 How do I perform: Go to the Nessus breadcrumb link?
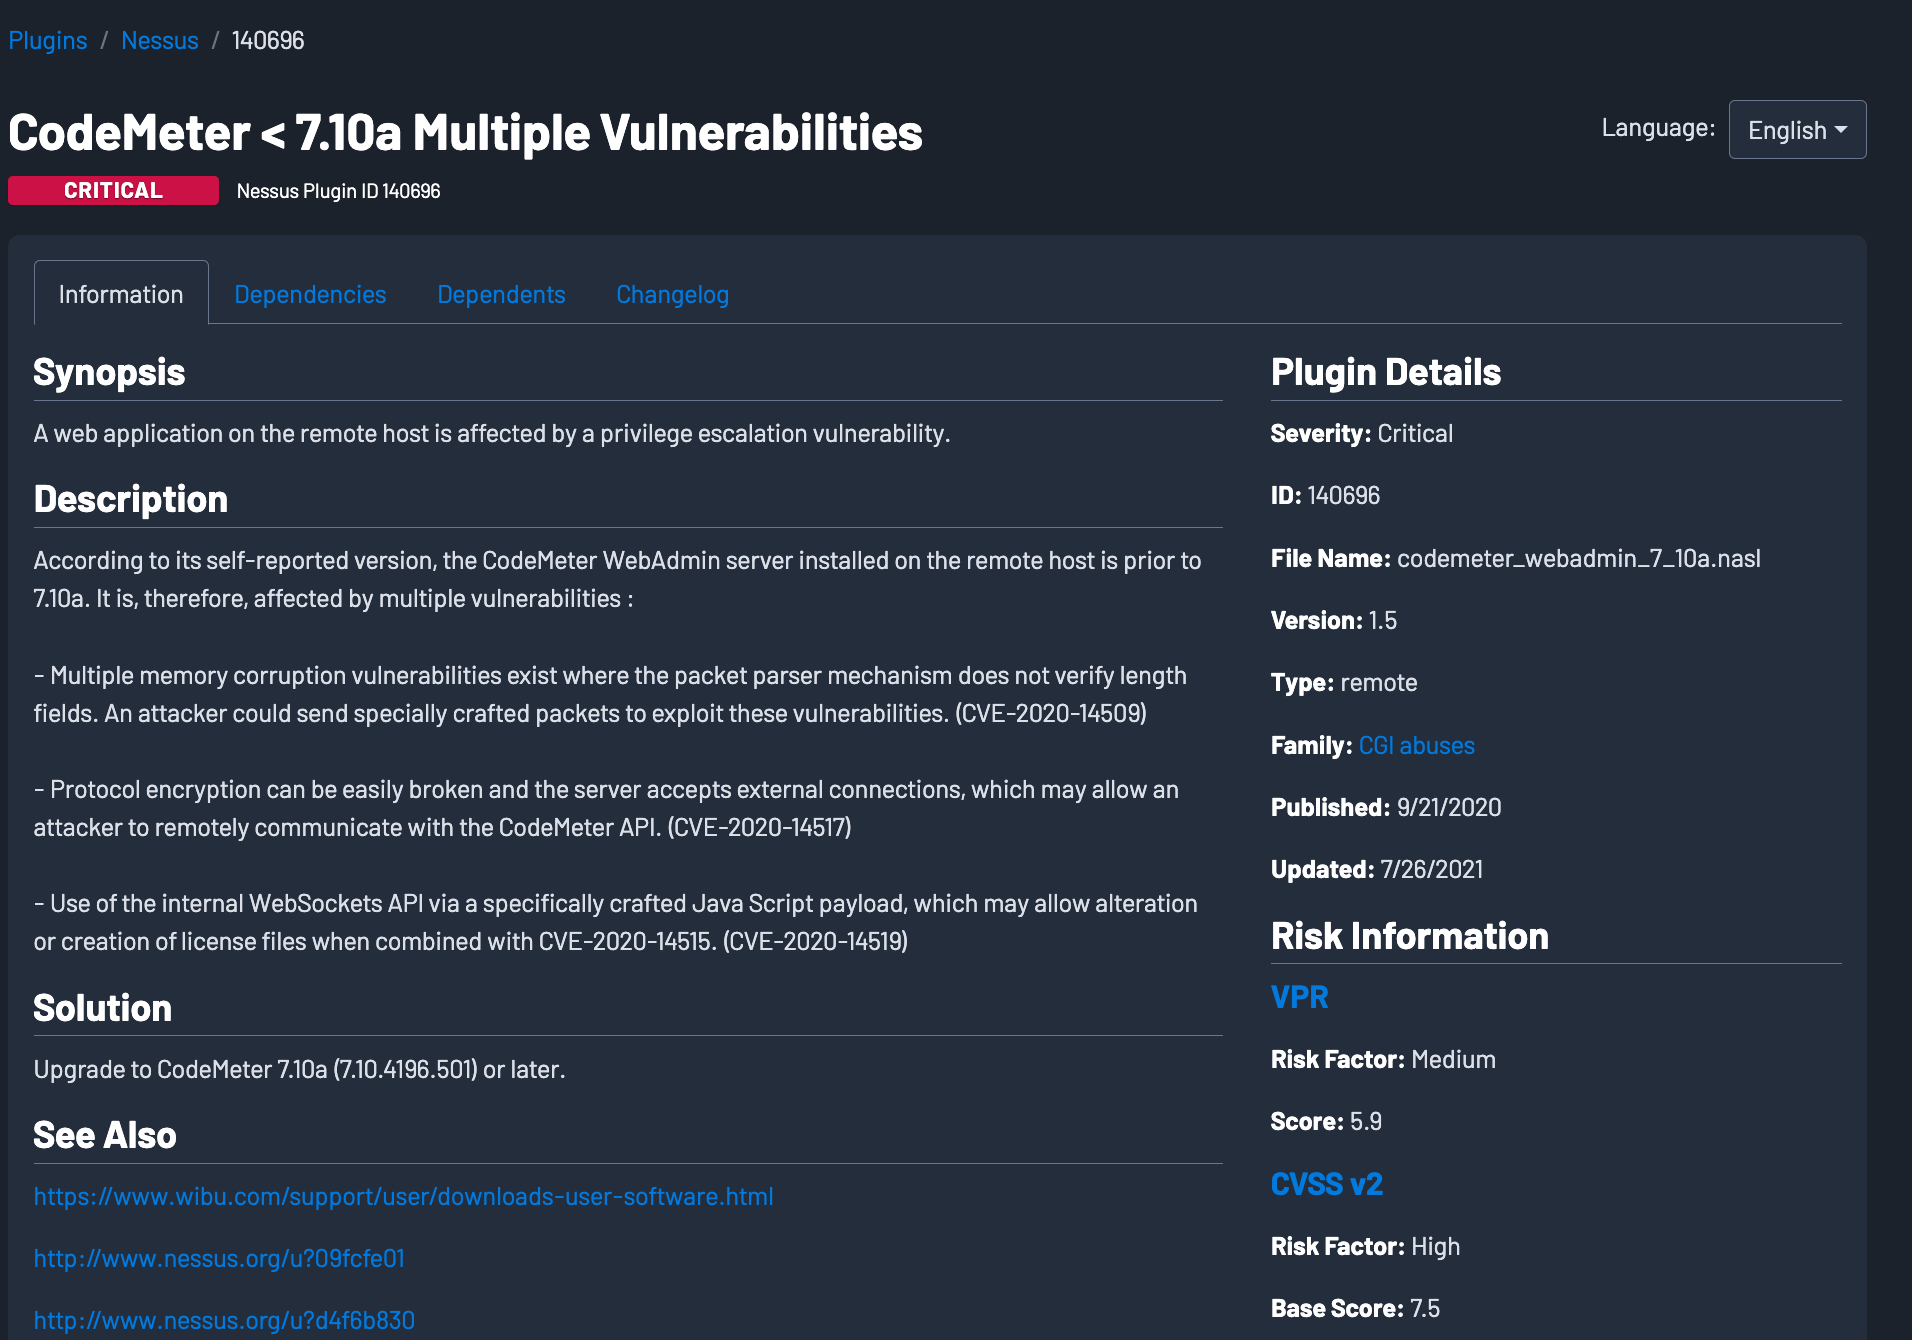pyautogui.click(x=160, y=41)
